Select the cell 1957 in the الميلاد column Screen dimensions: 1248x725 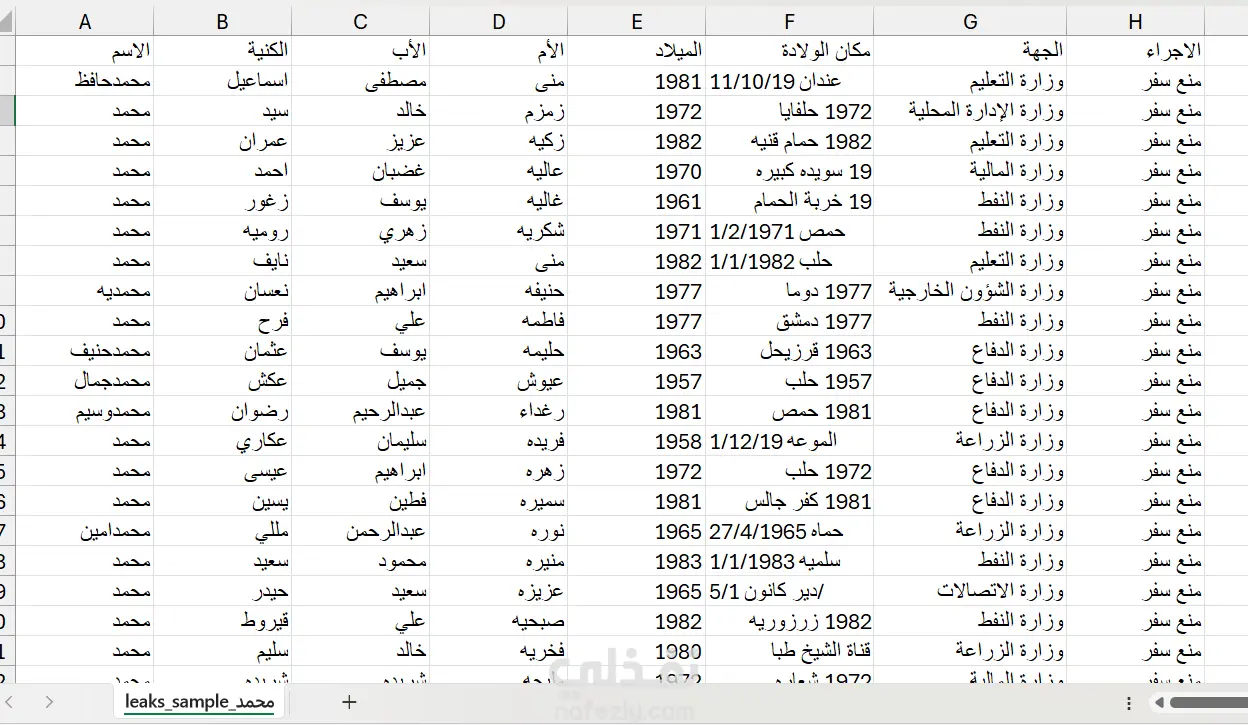pos(637,381)
